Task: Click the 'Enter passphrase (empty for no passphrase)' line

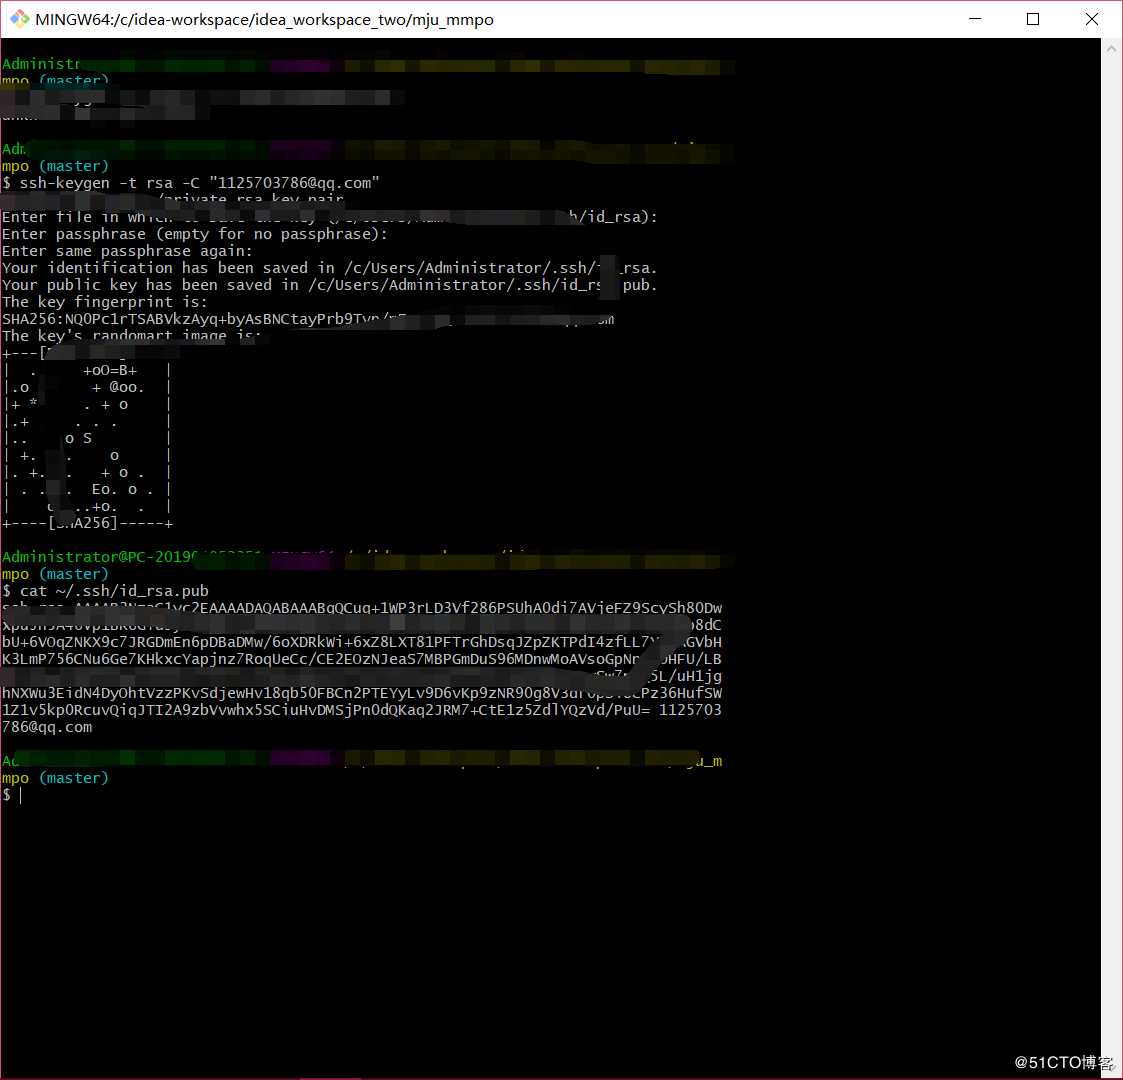Action: click(x=195, y=234)
